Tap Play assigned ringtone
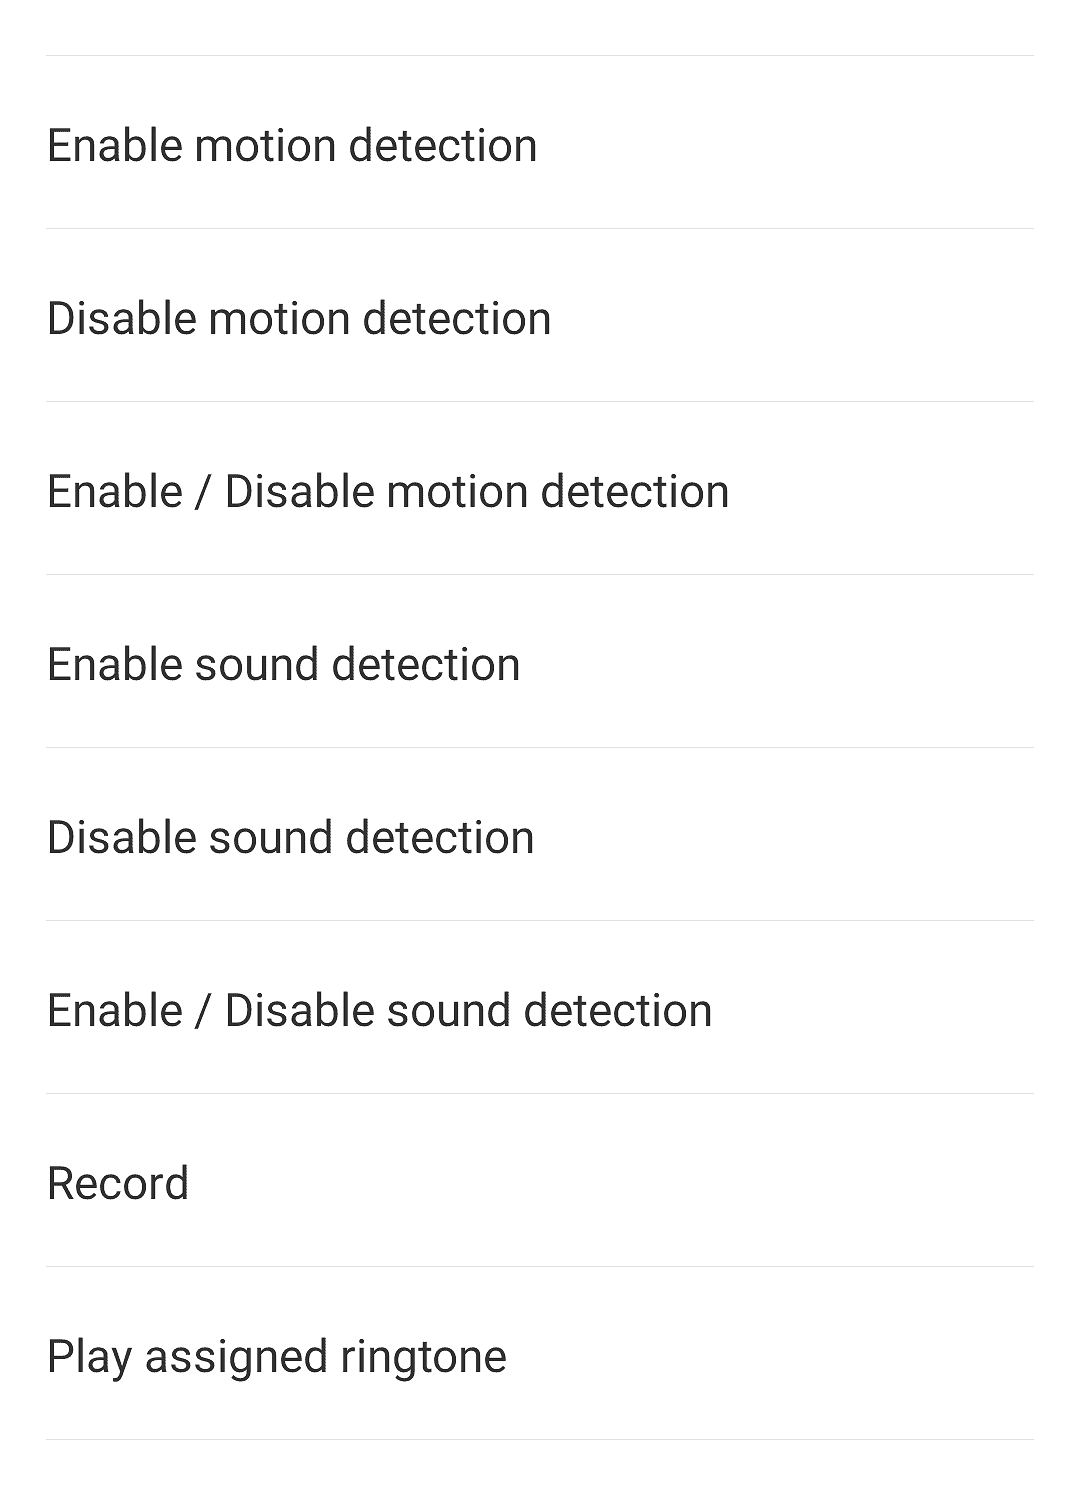 277,1356
